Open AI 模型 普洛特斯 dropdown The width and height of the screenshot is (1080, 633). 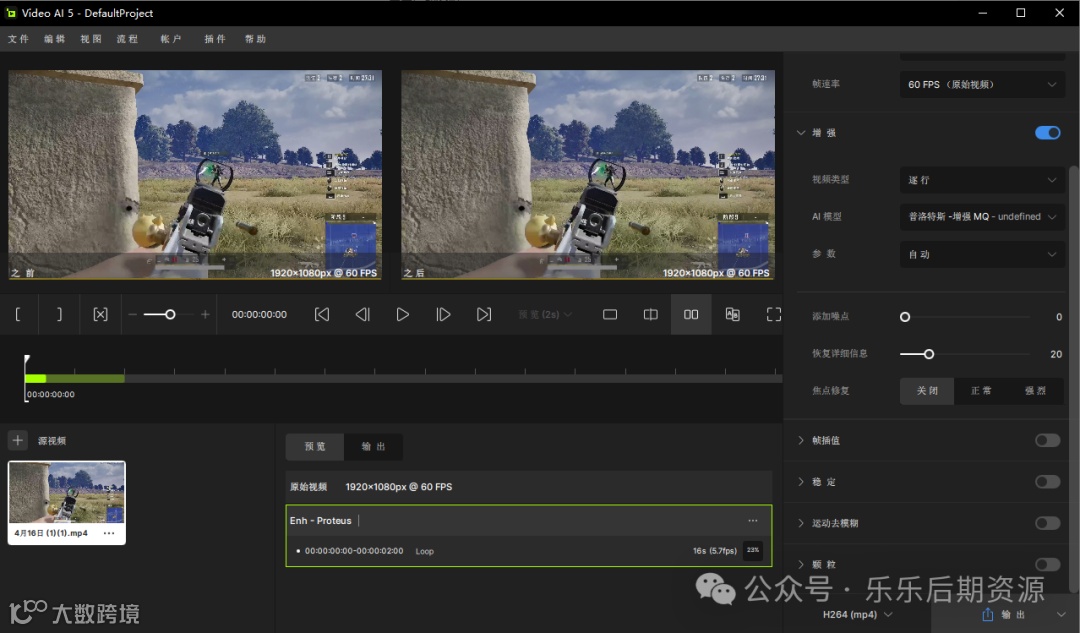click(982, 216)
